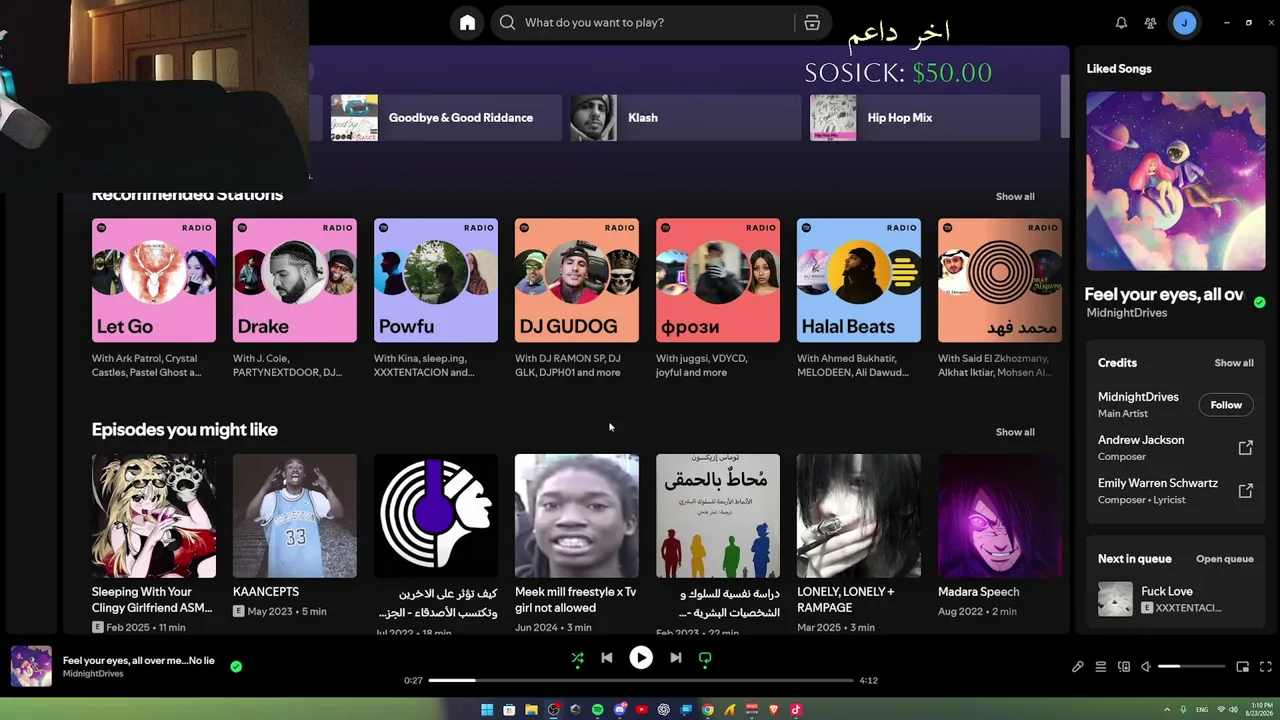This screenshot has width=1280, height=720.
Task: Adjust the volume slider
Action: (x=1191, y=667)
